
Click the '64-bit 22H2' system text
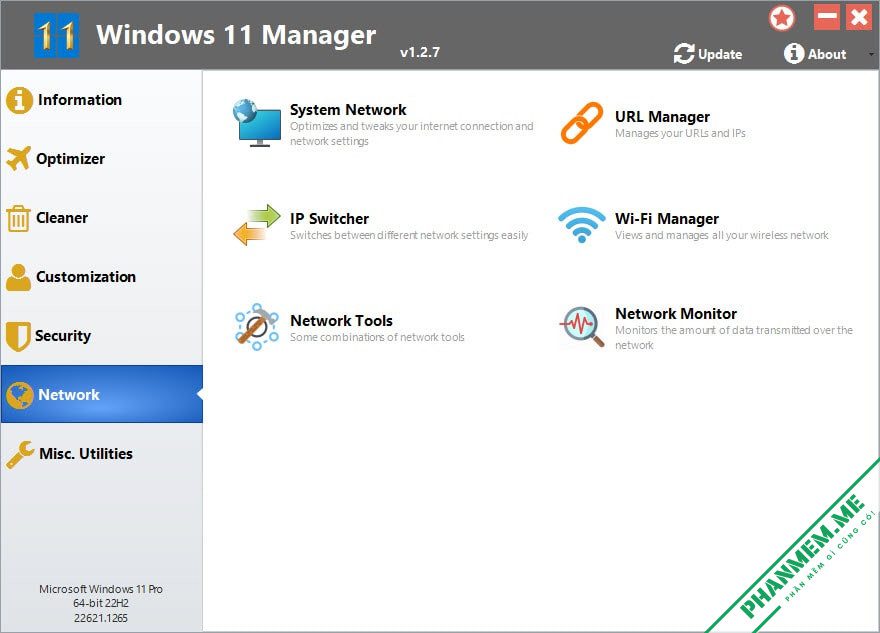(101, 603)
